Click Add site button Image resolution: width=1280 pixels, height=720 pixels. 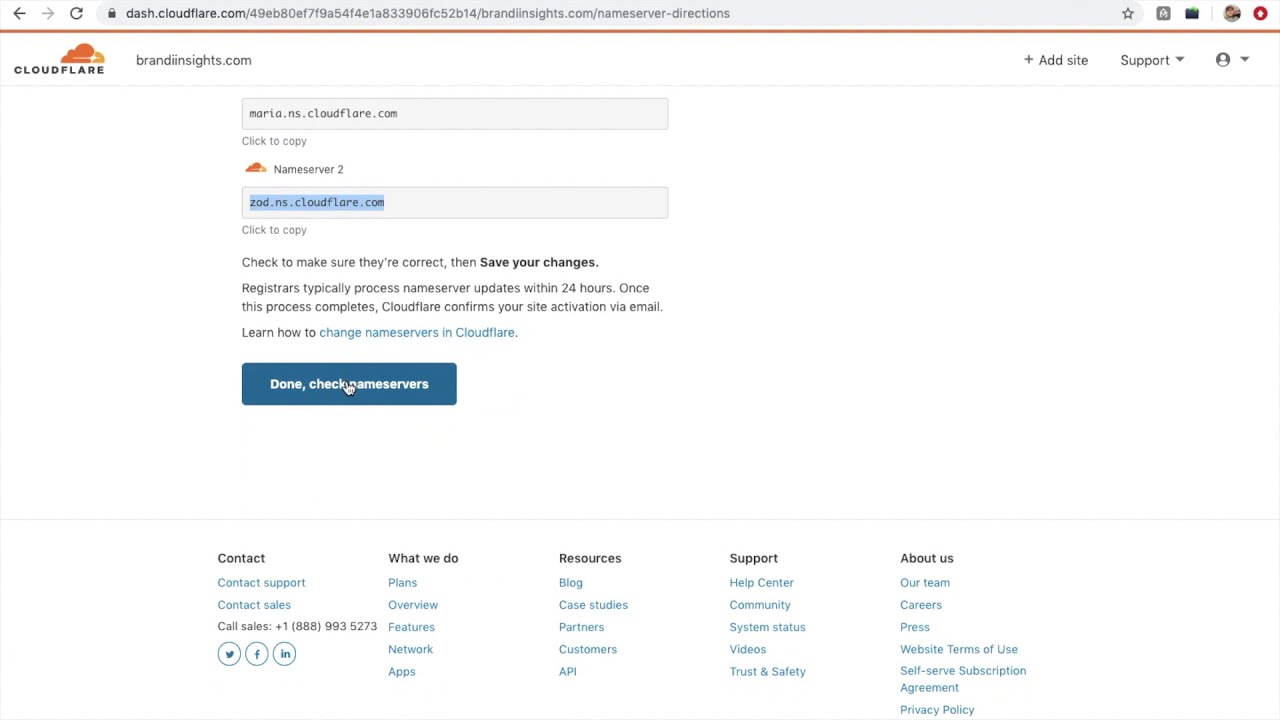tap(1055, 60)
